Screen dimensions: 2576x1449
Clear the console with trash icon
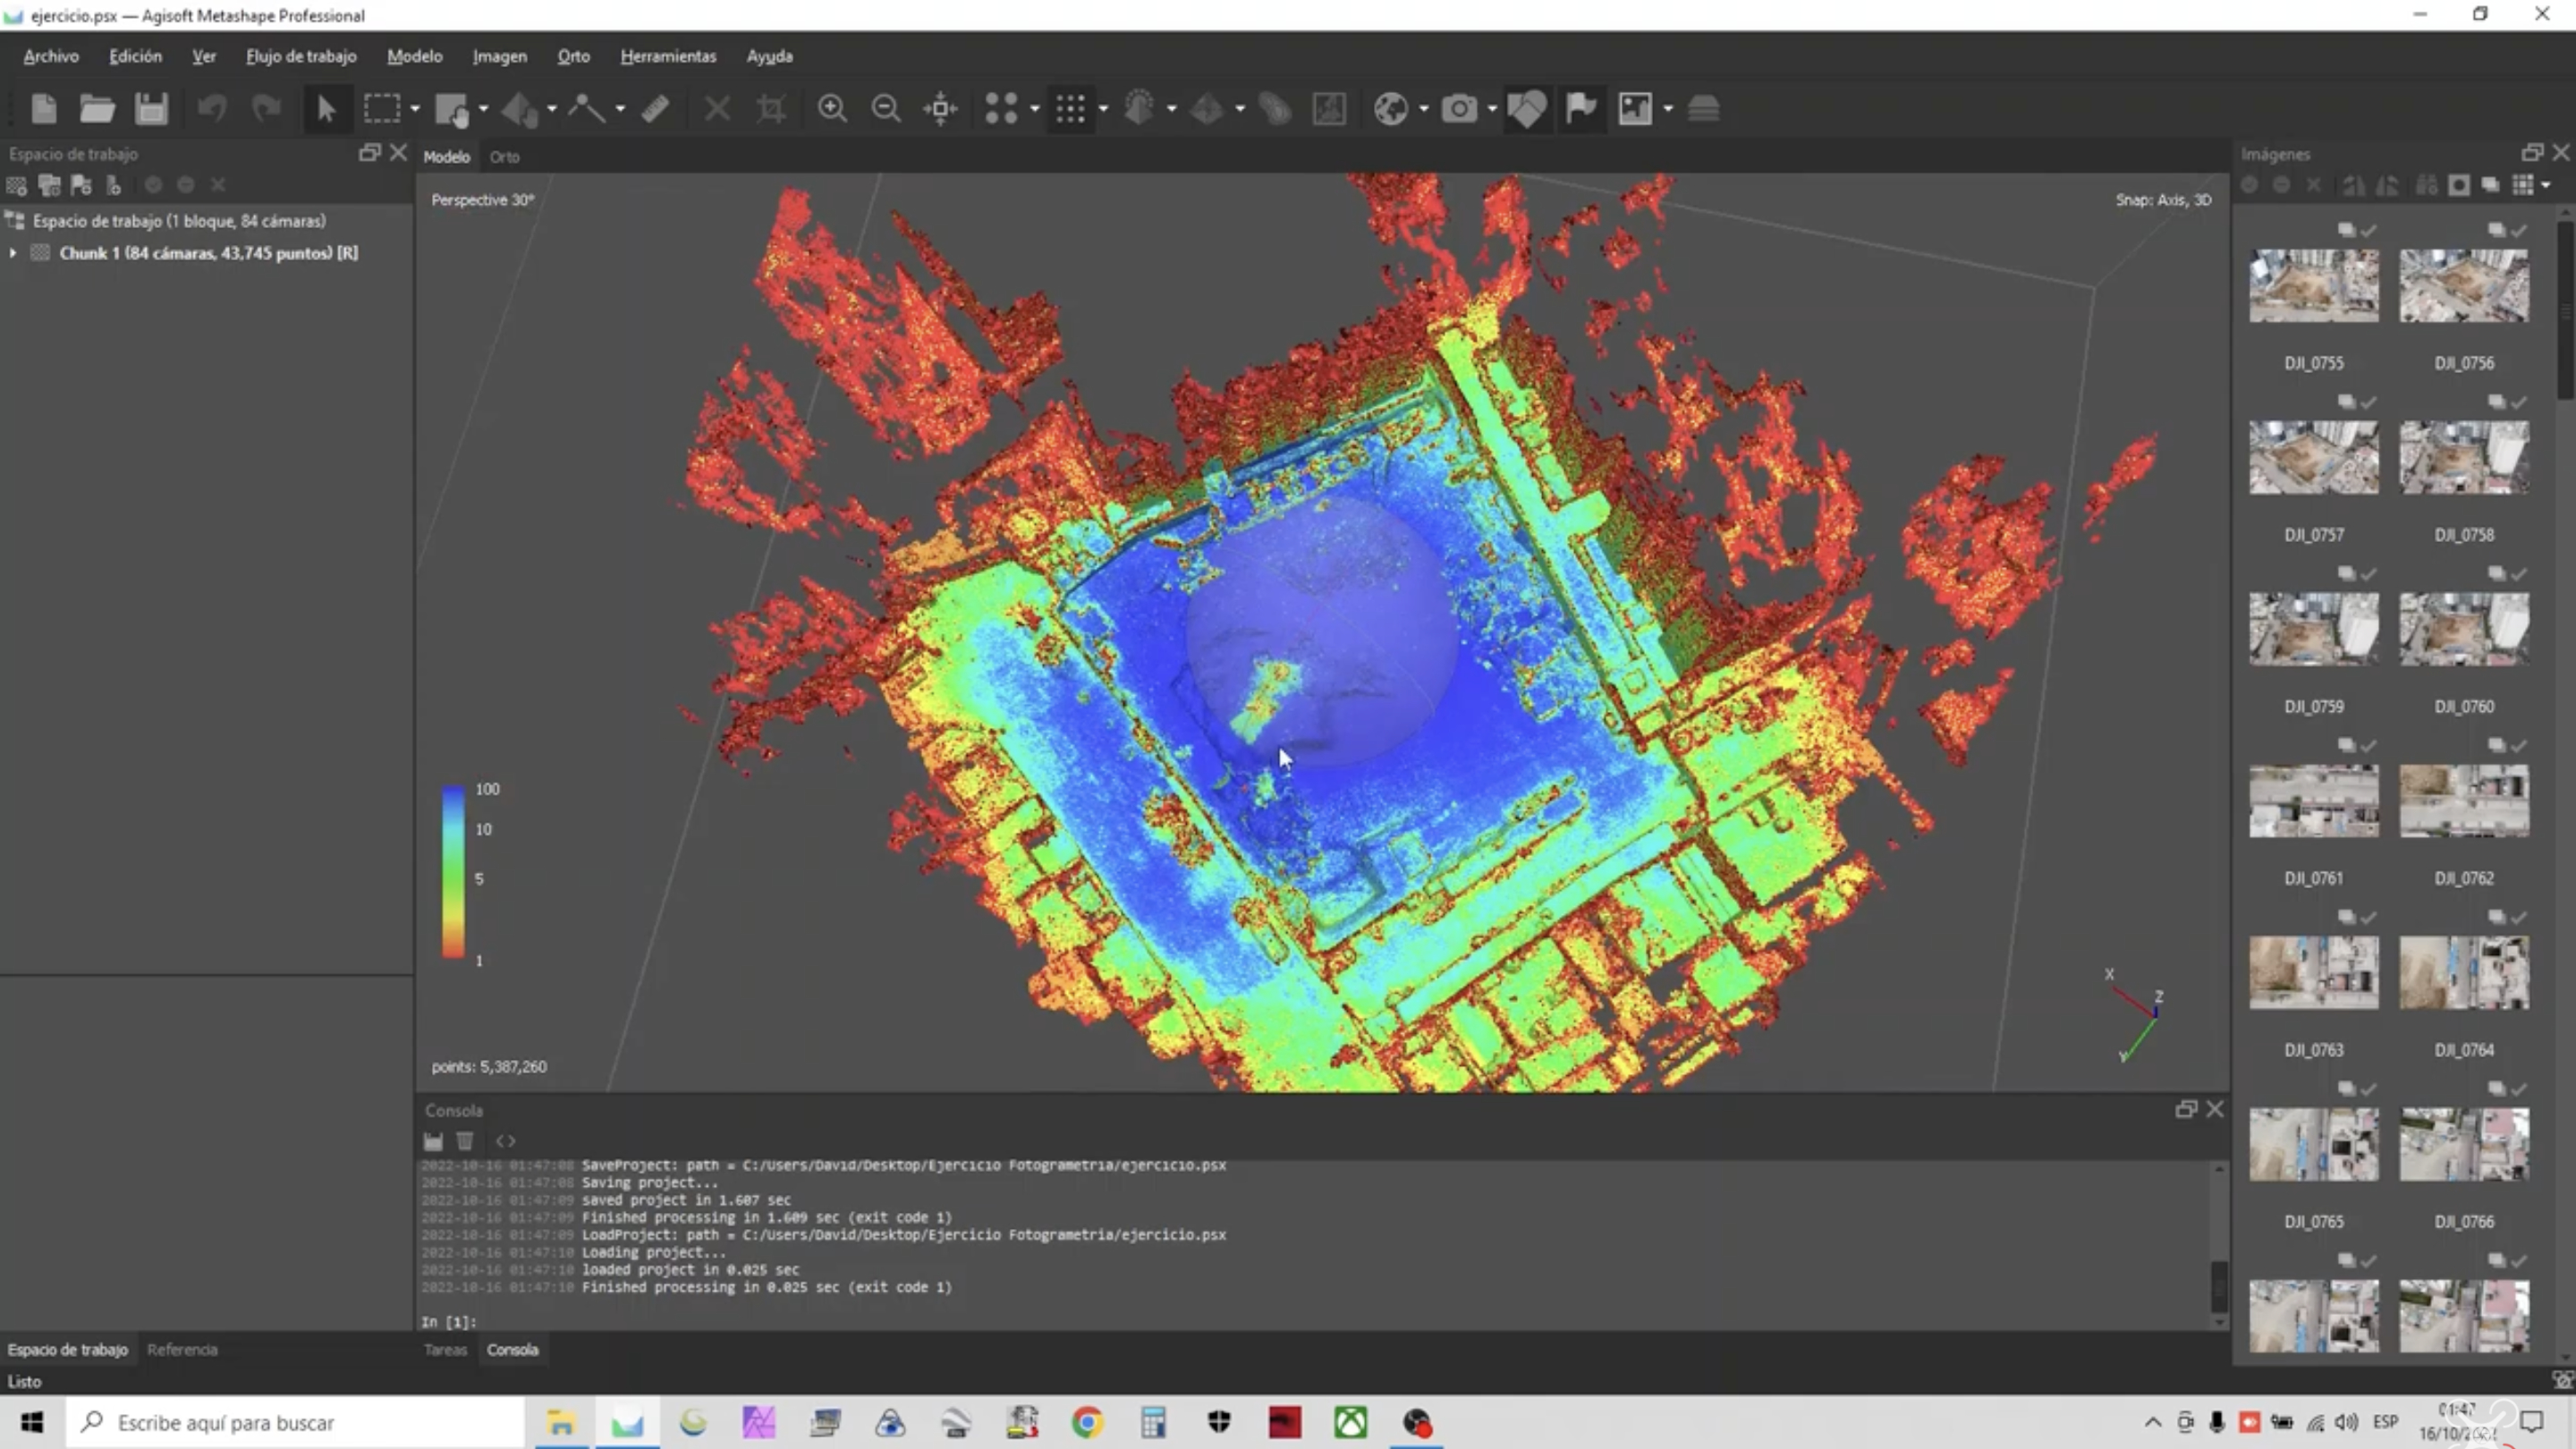(465, 1141)
